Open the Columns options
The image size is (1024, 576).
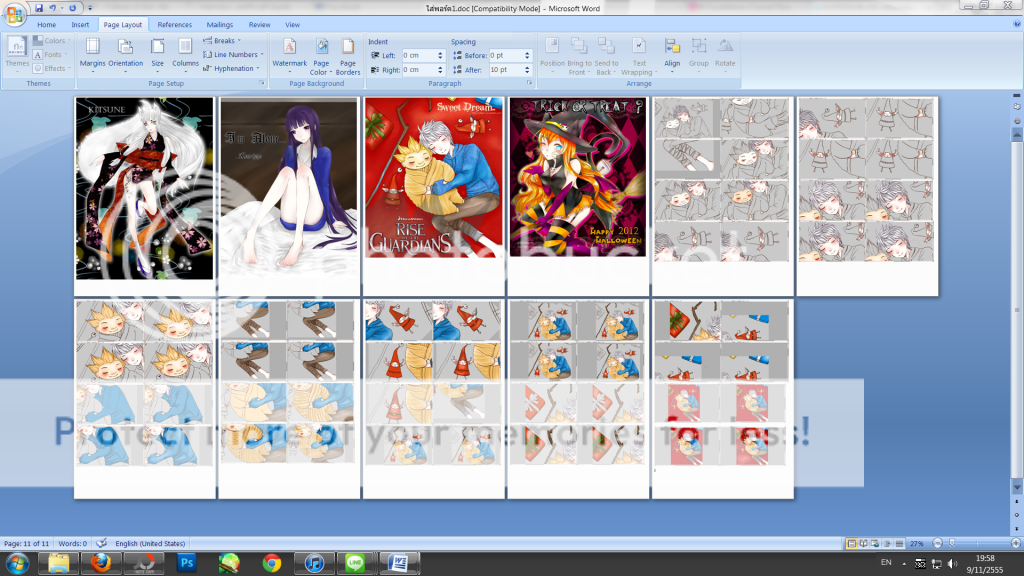(185, 54)
